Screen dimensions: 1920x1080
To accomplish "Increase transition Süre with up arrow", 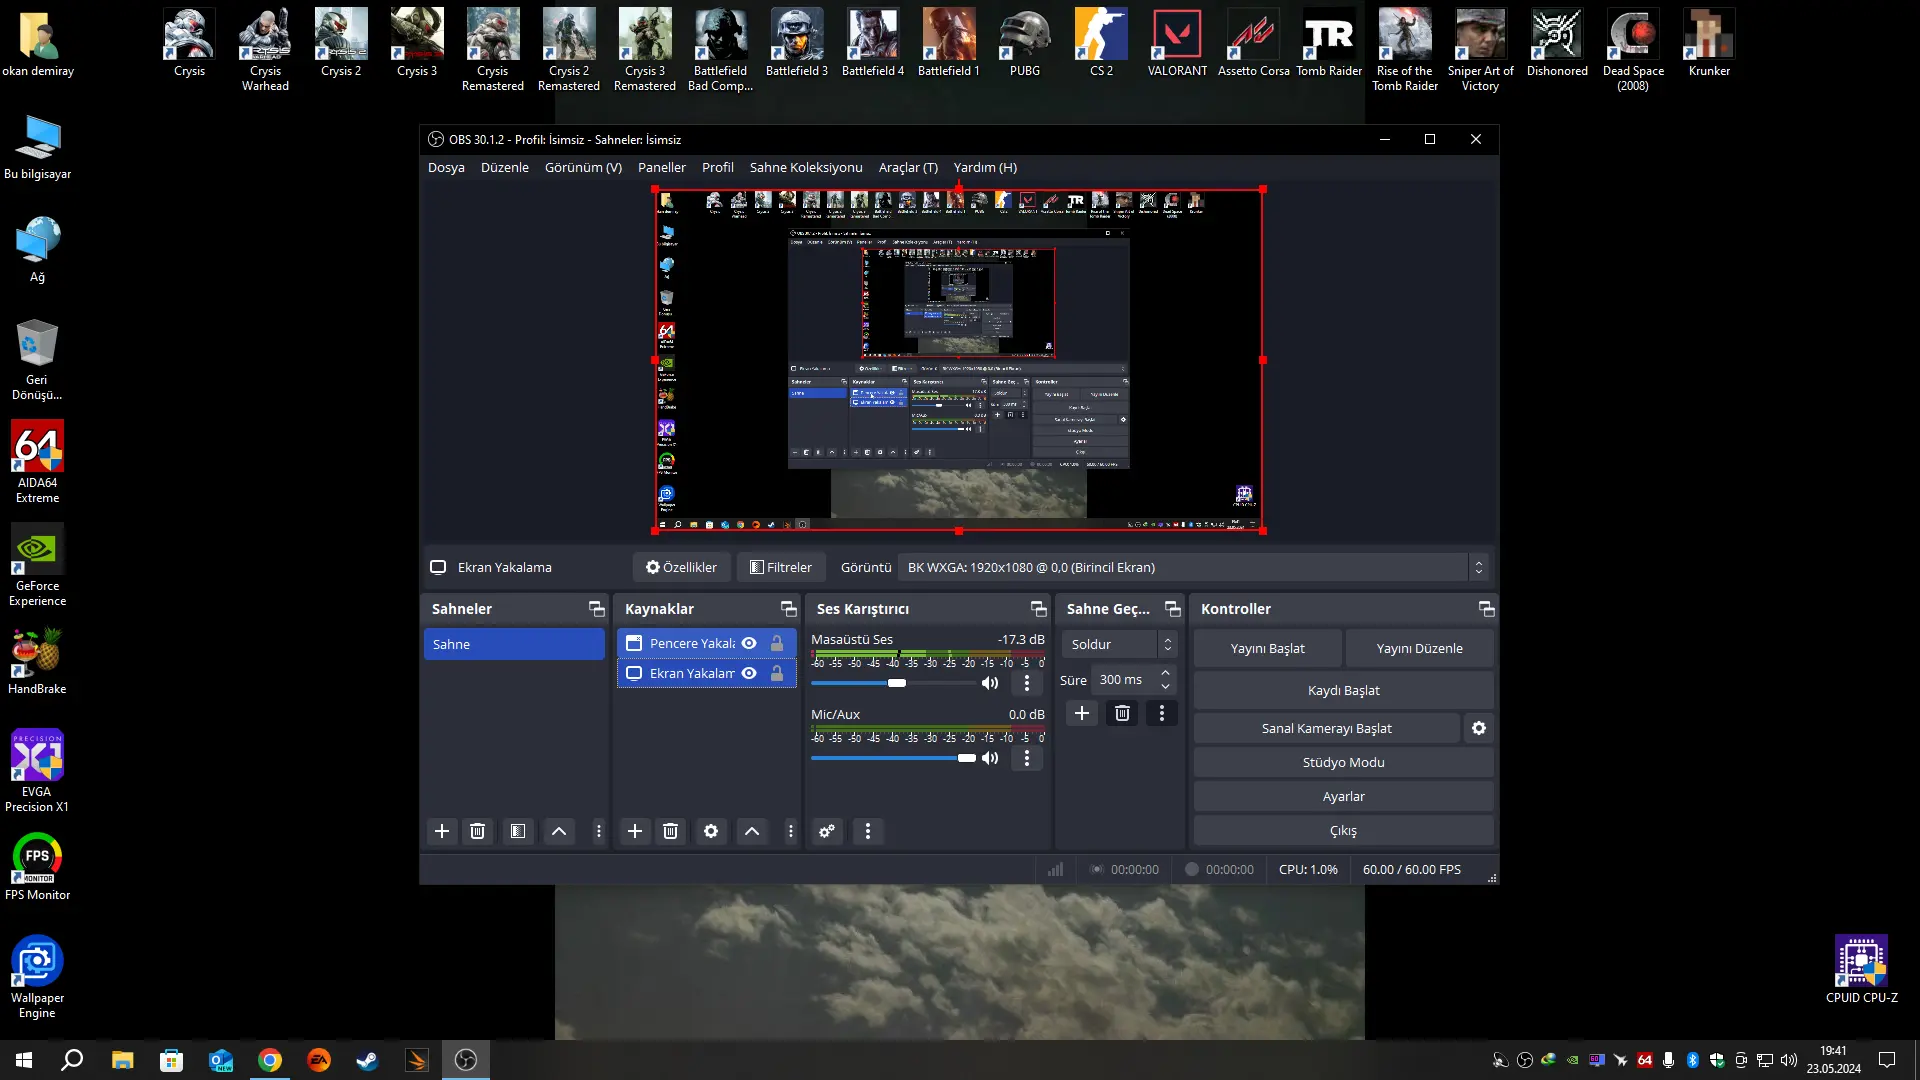I will click(1165, 673).
